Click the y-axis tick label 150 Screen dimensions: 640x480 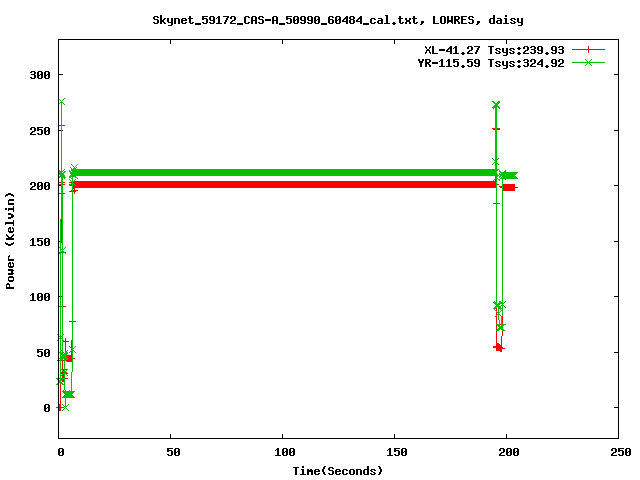point(40,242)
